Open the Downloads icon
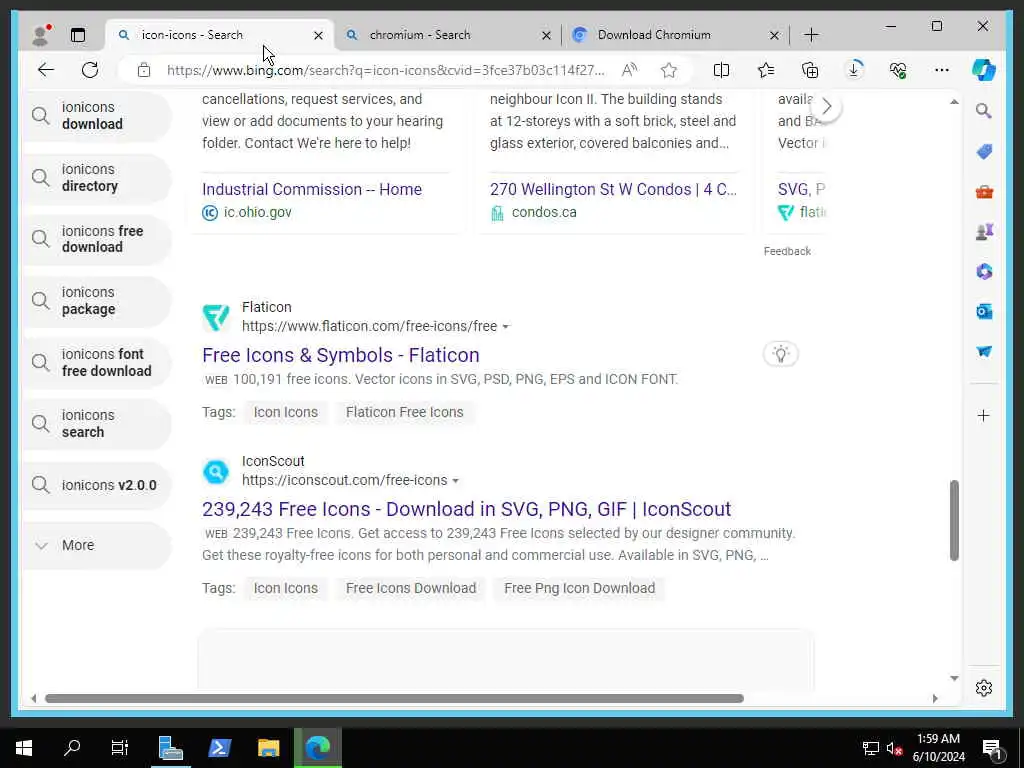Image resolution: width=1024 pixels, height=768 pixels. click(x=854, y=70)
